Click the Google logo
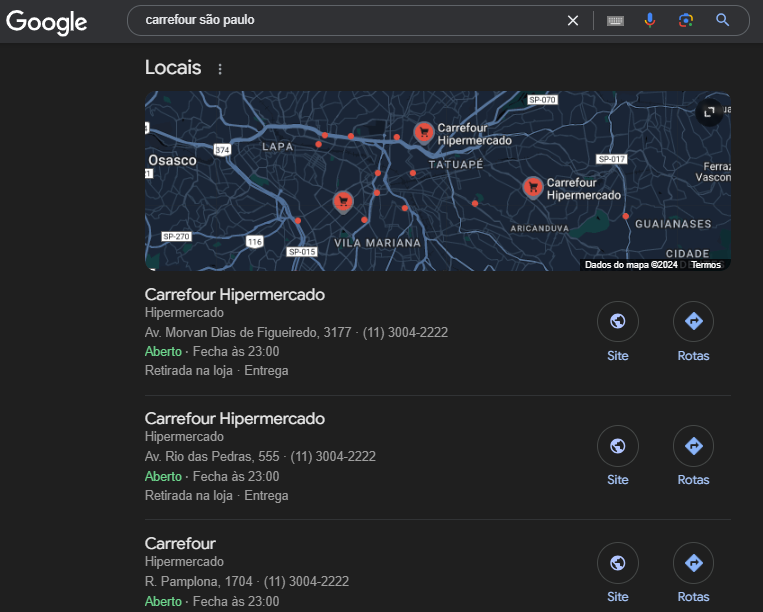This screenshot has width=763, height=612. pos(47,22)
